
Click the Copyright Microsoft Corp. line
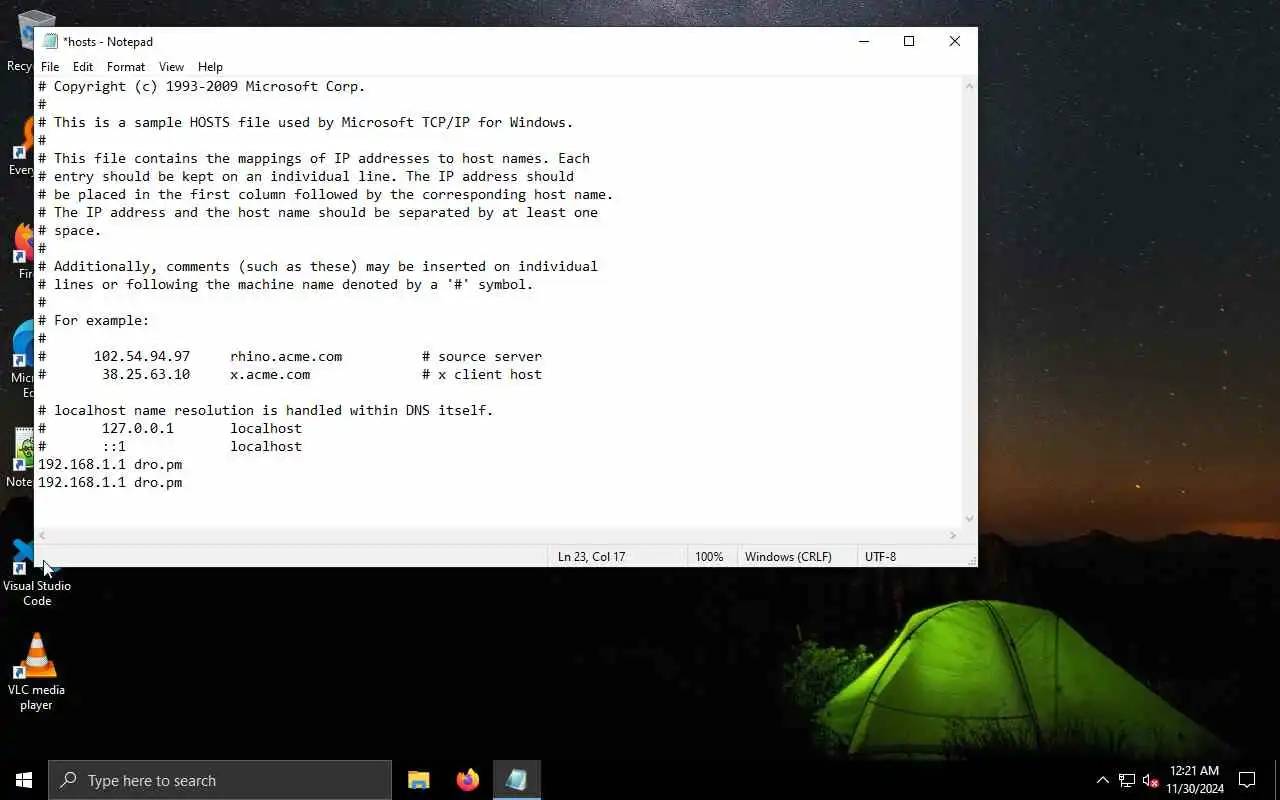point(202,86)
